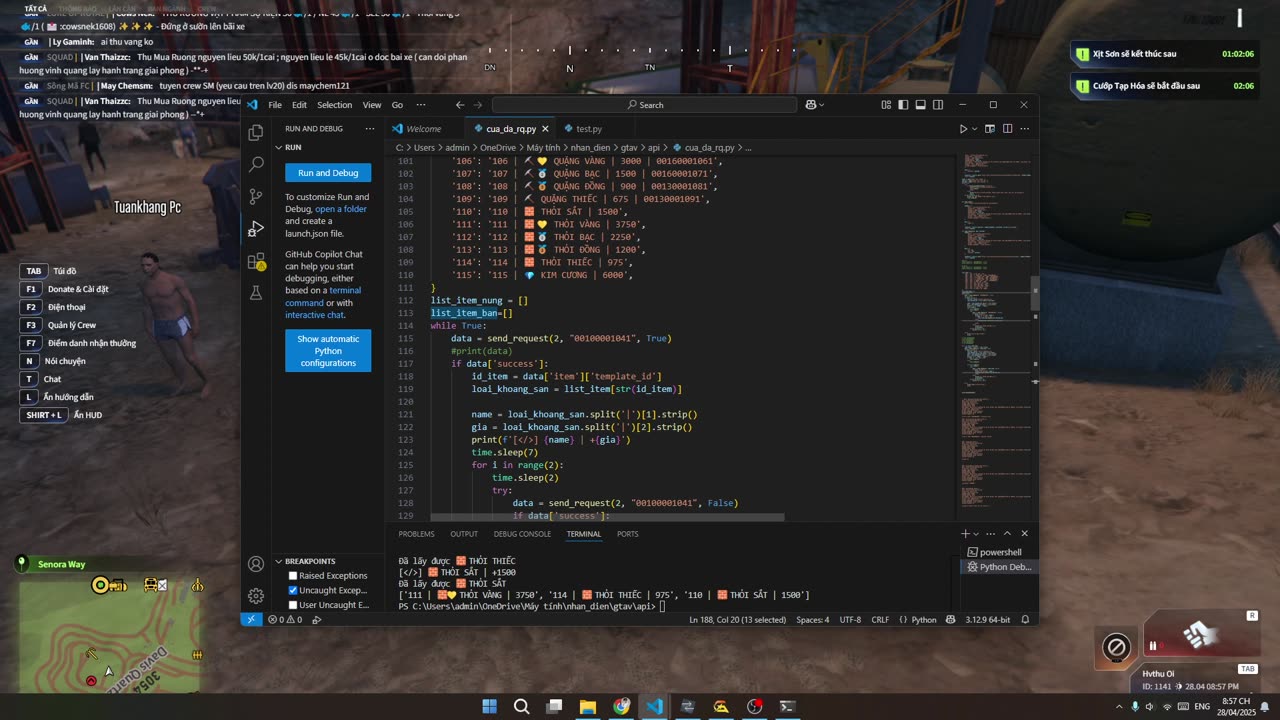Image resolution: width=1280 pixels, height=720 pixels.
Task: Open the notifications bell in the status bar
Action: (1025, 620)
